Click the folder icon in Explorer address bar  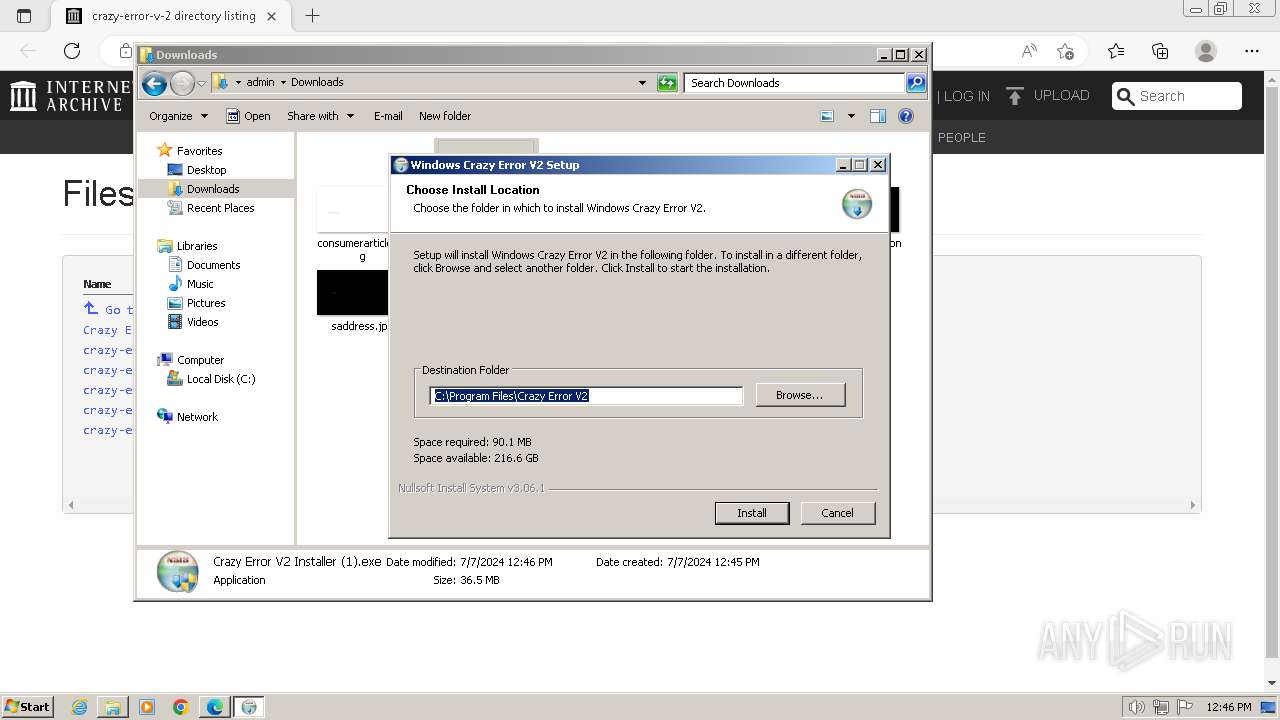pyautogui.click(x=221, y=82)
